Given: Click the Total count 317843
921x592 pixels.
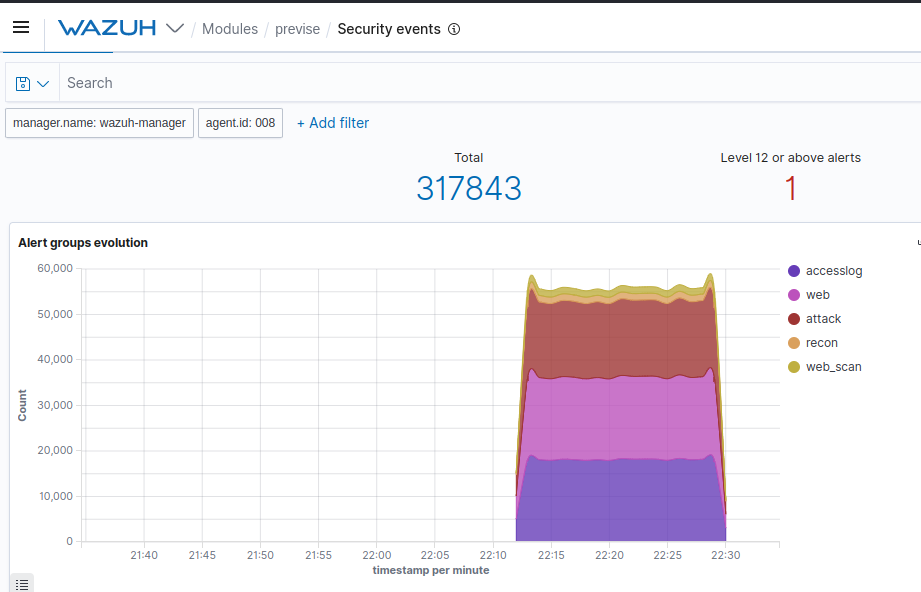Looking at the screenshot, I should [x=469, y=189].
